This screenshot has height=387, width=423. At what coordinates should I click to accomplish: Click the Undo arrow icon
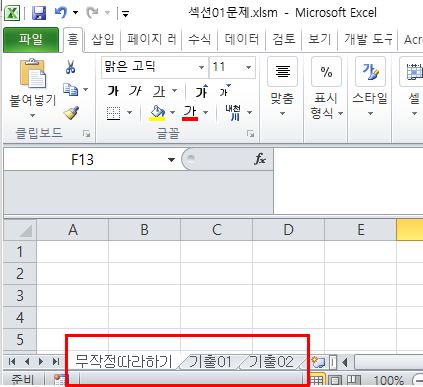pos(61,13)
